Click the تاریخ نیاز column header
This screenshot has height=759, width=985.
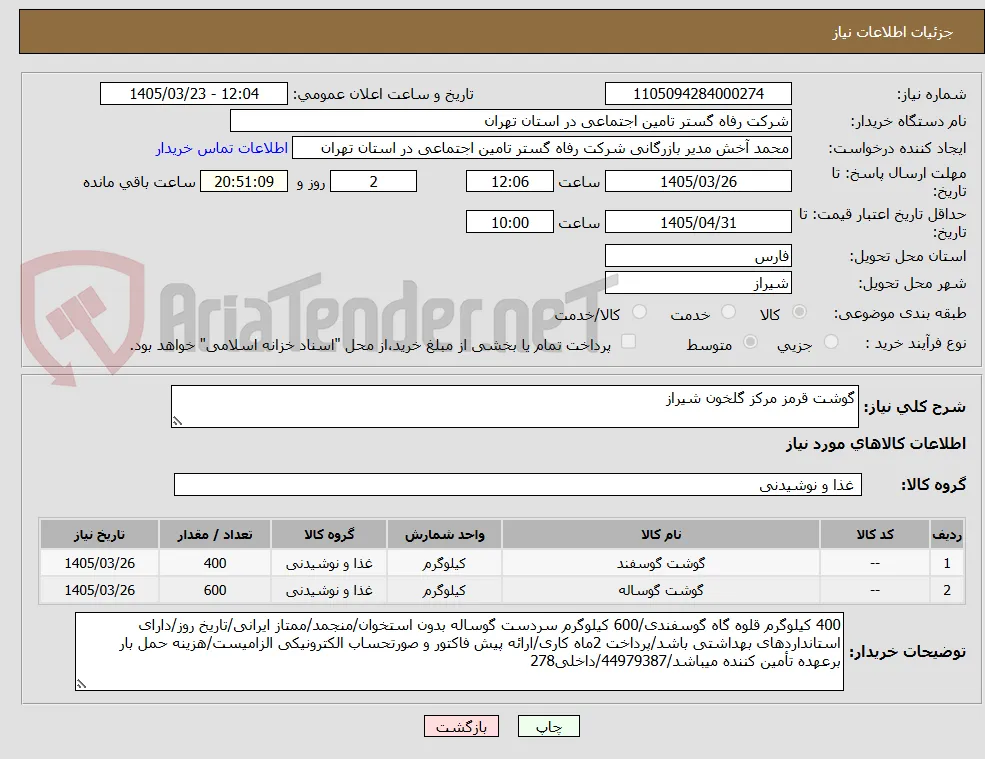coord(99,535)
